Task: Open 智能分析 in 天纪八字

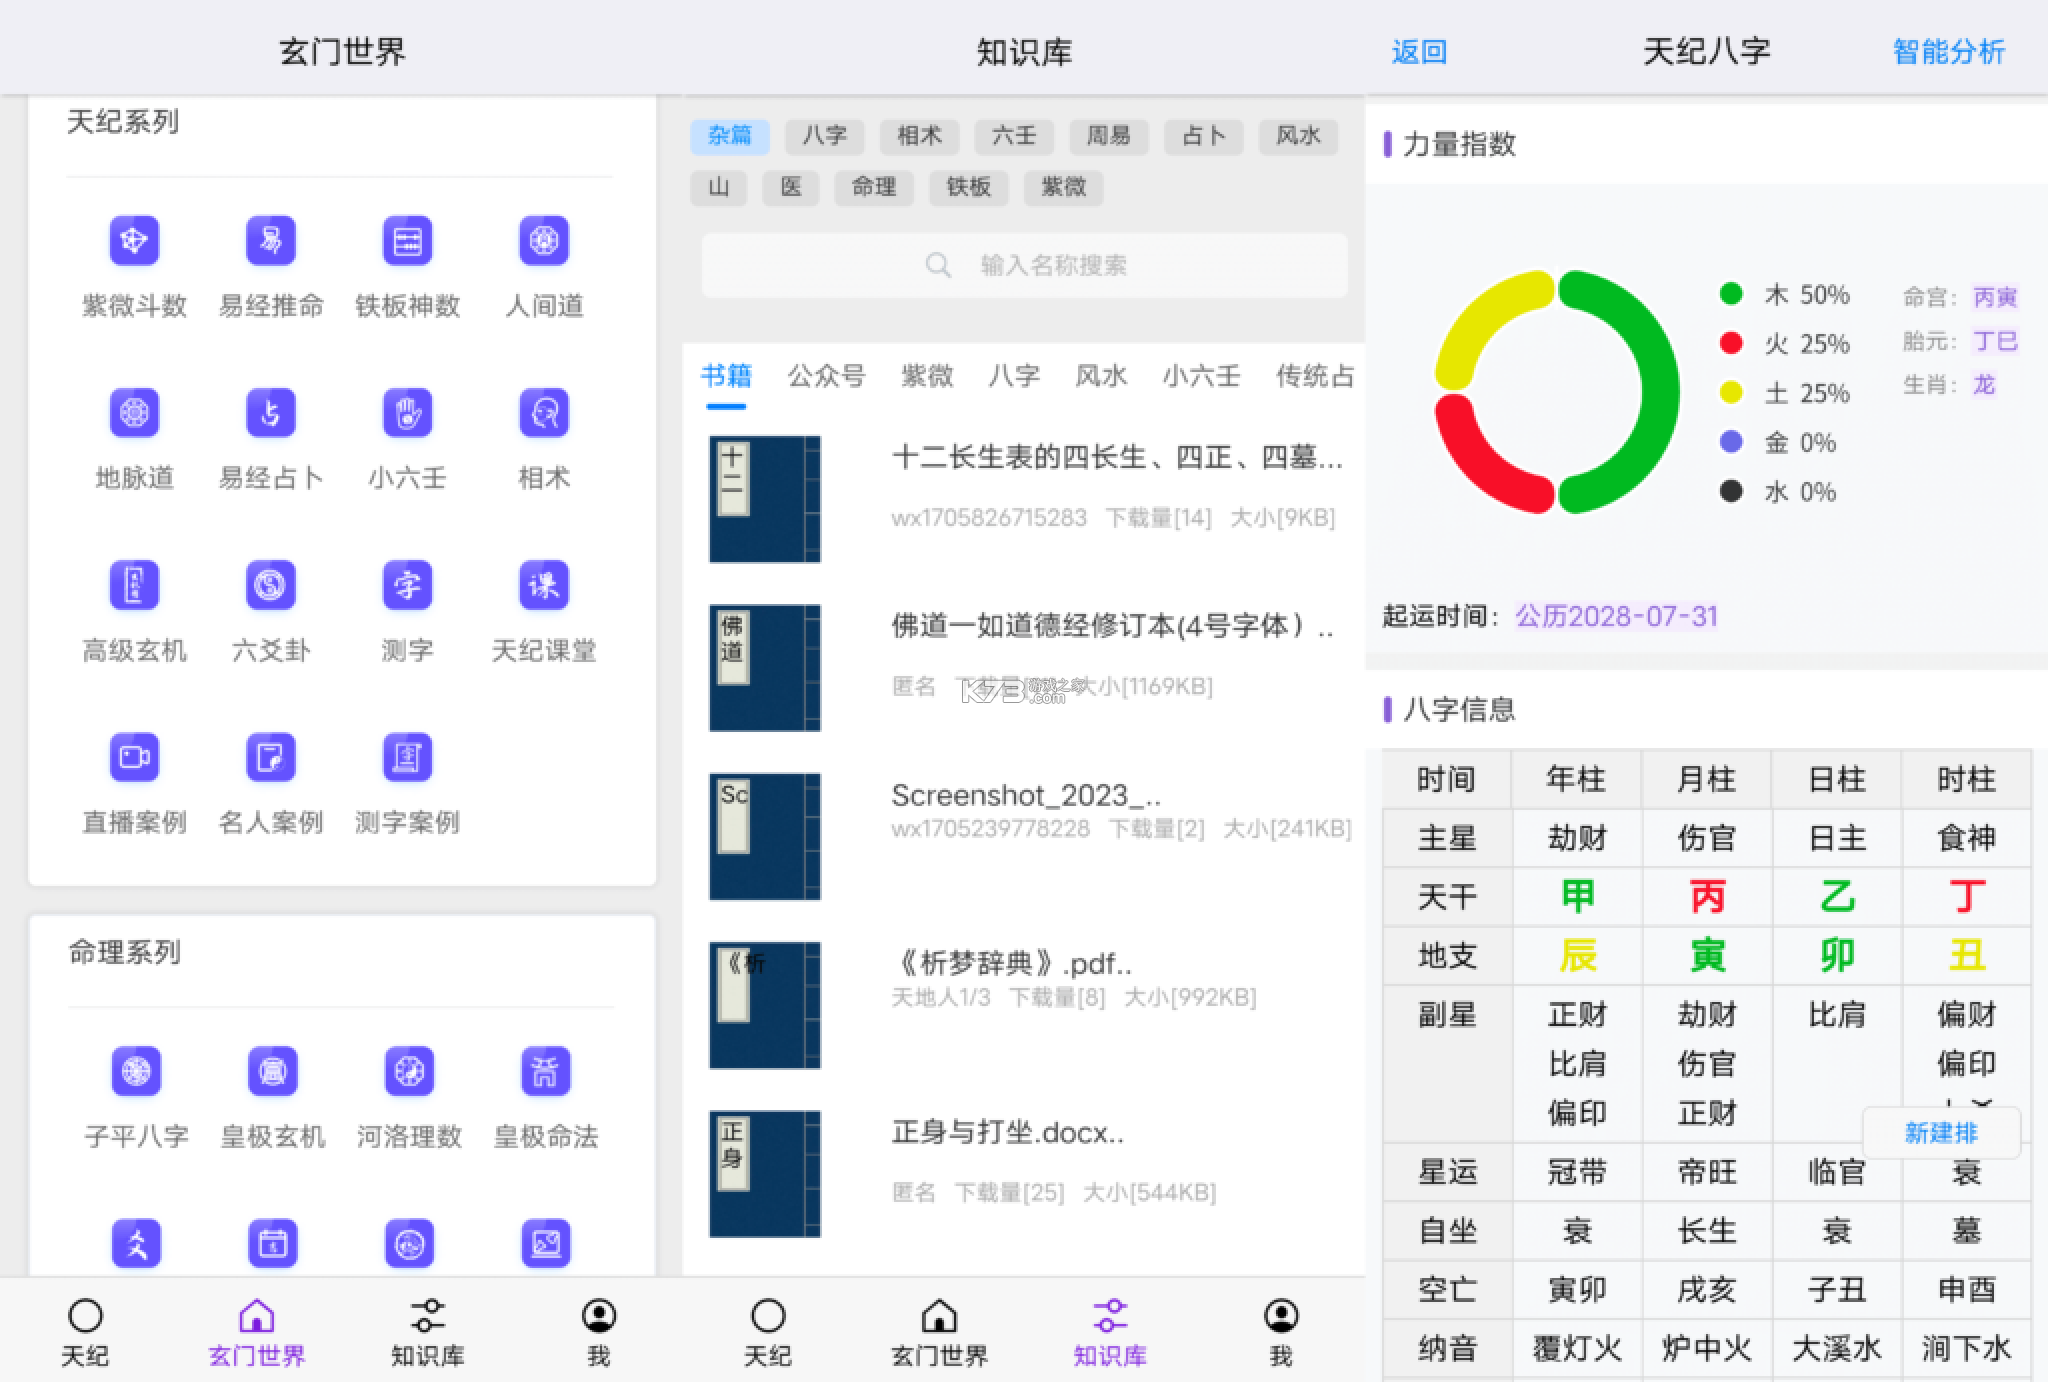Action: (x=1949, y=52)
